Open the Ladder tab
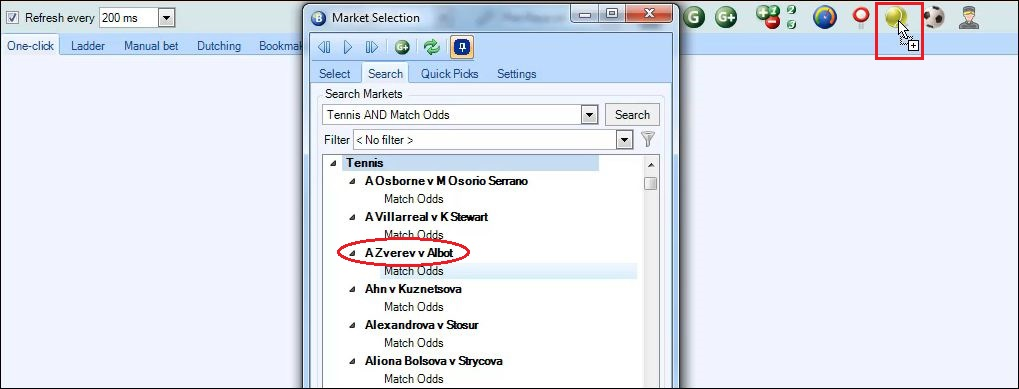The height and width of the screenshot is (389, 1019). [x=88, y=45]
